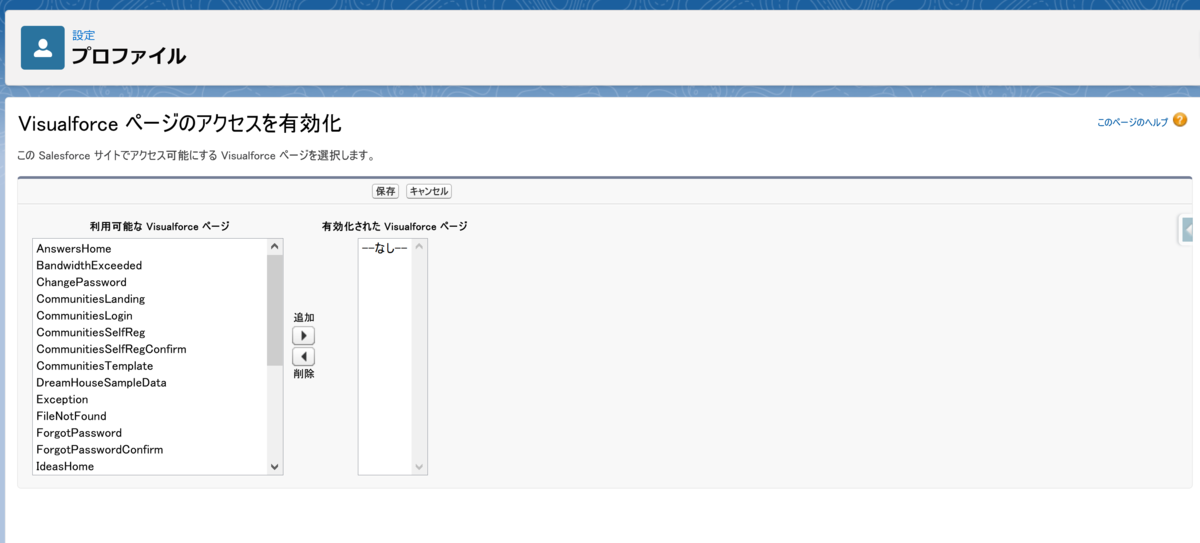The image size is (1200, 543).
Task: Click scroll down arrow in enabled pages list
Action: (x=419, y=466)
